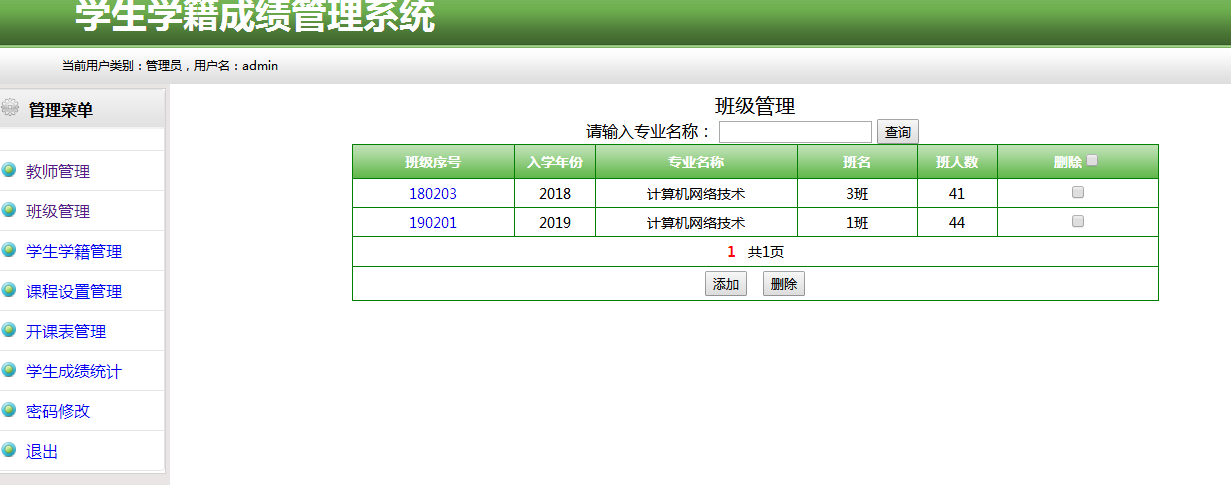Click the globe icon beside 开课表管理
Viewport: 1231px width, 485px height.
9,330
